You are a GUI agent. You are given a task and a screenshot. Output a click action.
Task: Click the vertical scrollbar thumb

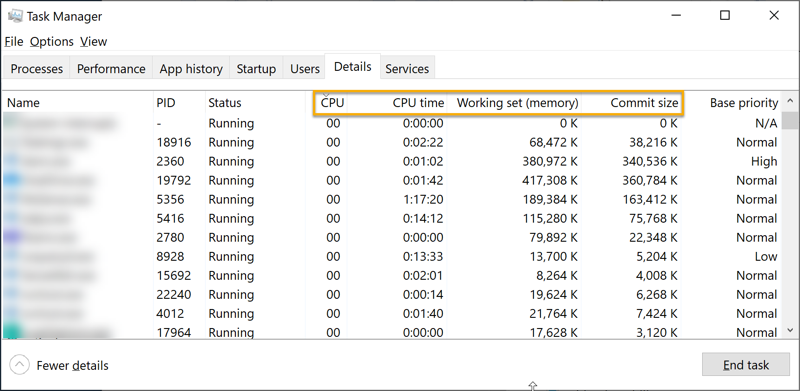pos(790,120)
